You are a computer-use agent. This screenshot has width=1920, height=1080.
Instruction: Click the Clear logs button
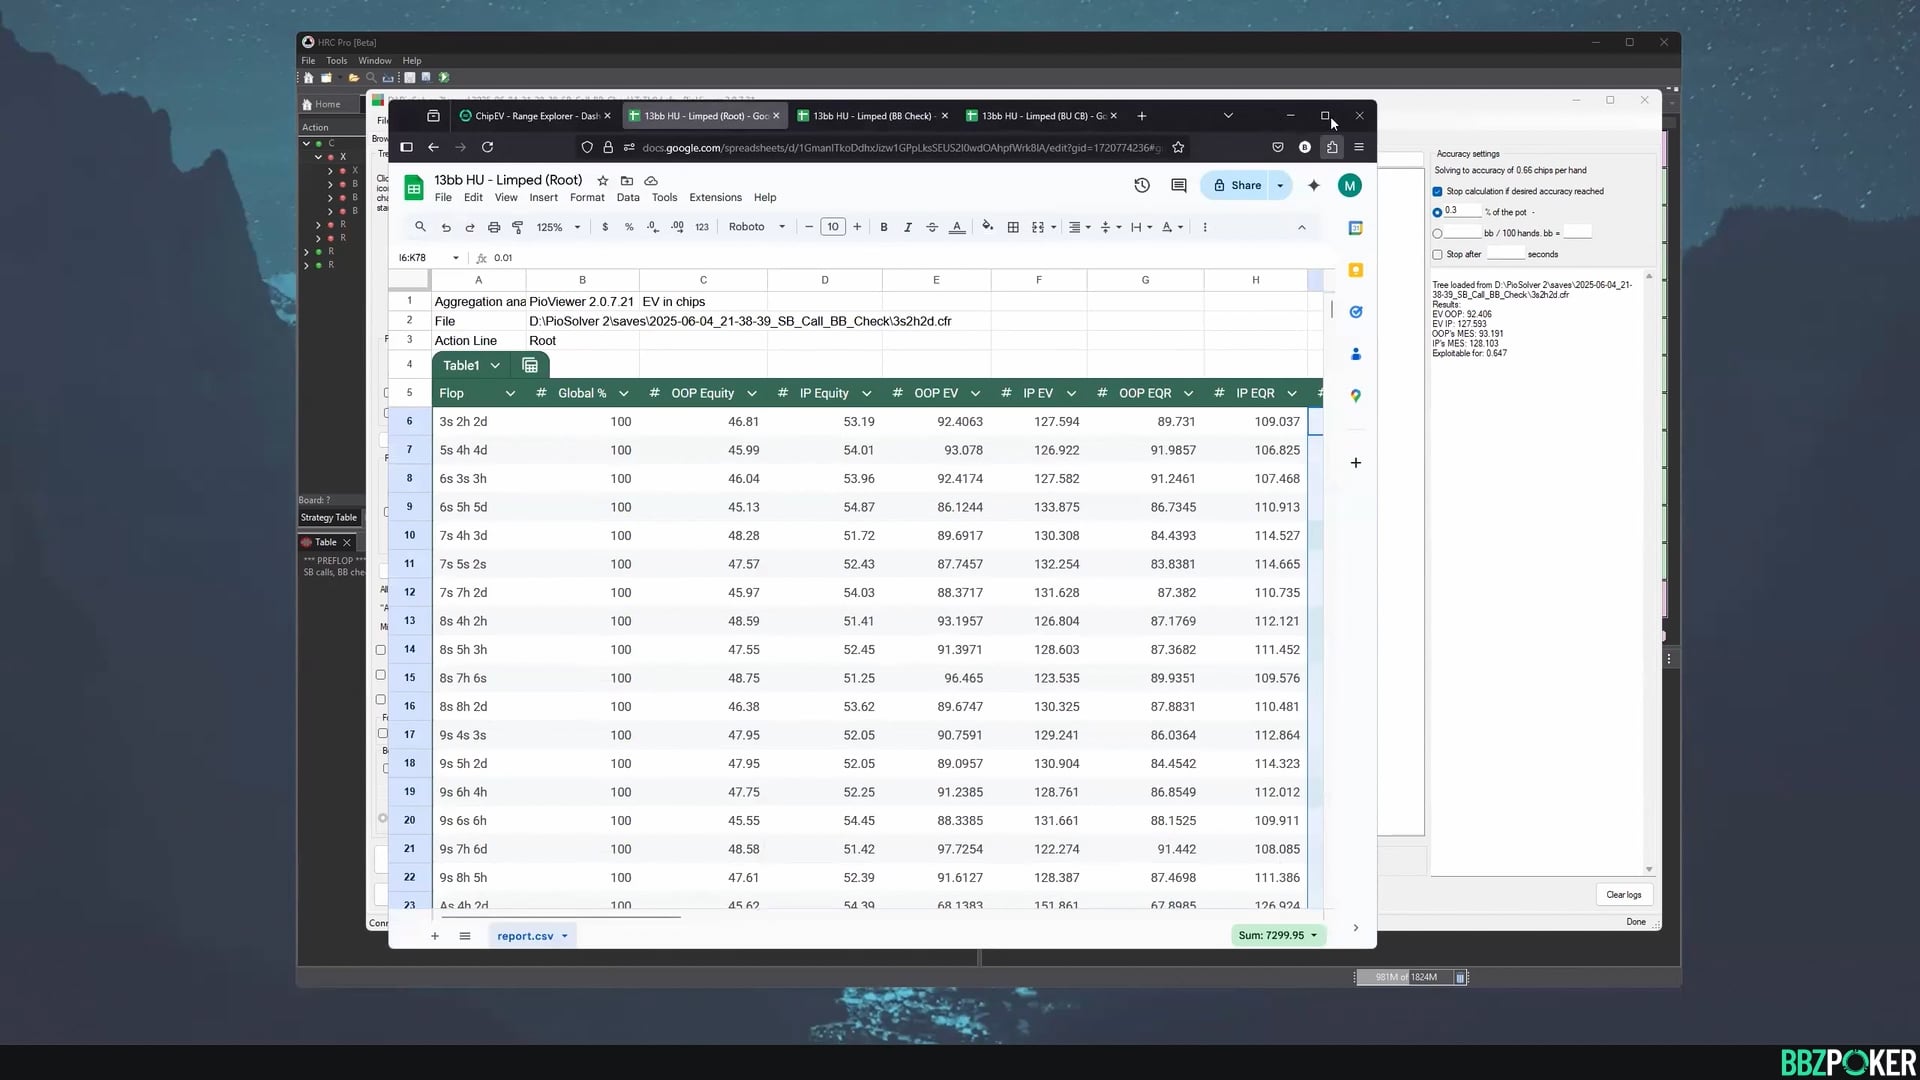click(1623, 895)
